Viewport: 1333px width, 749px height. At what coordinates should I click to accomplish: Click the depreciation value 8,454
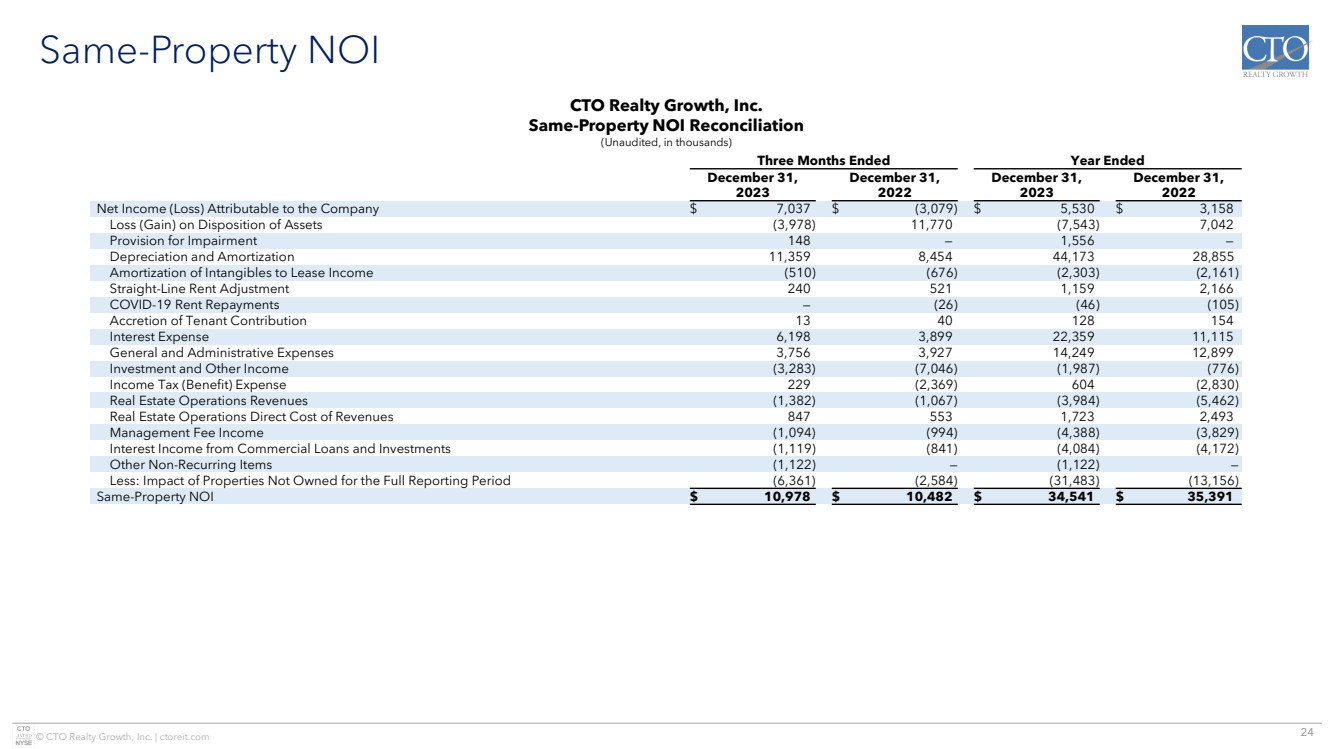(935, 257)
